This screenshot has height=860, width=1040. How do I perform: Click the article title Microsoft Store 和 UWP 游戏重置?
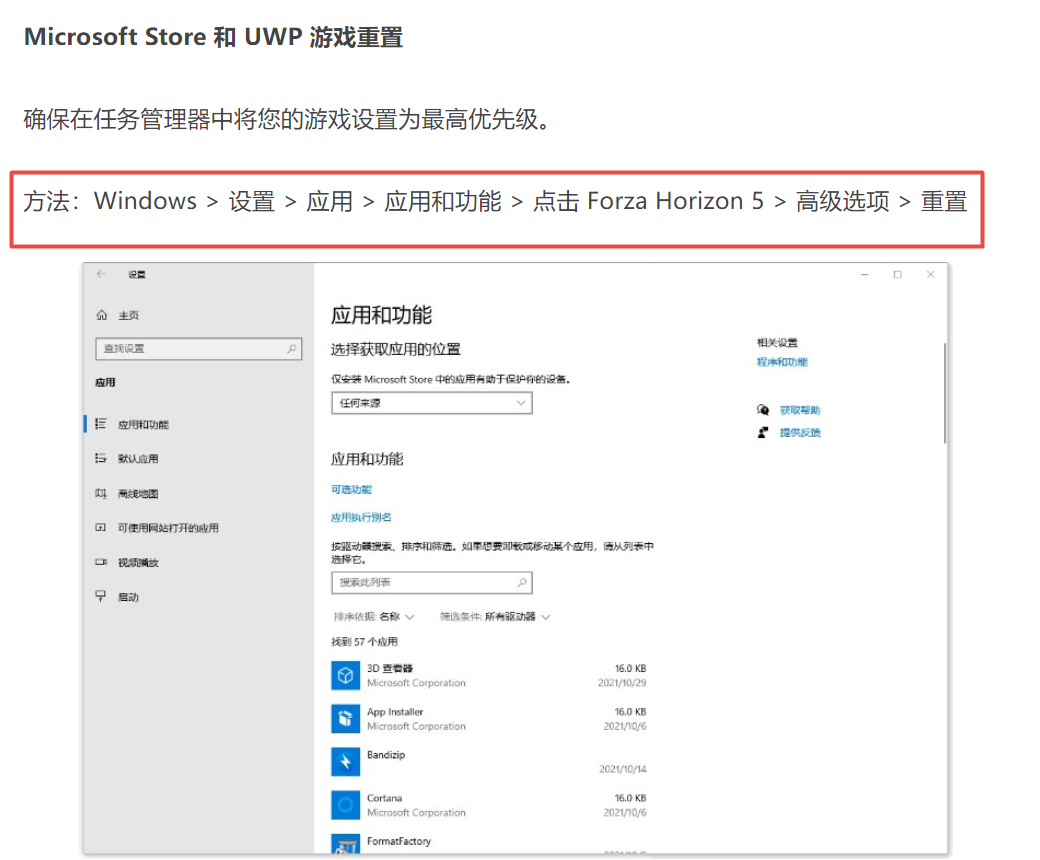coord(214,37)
